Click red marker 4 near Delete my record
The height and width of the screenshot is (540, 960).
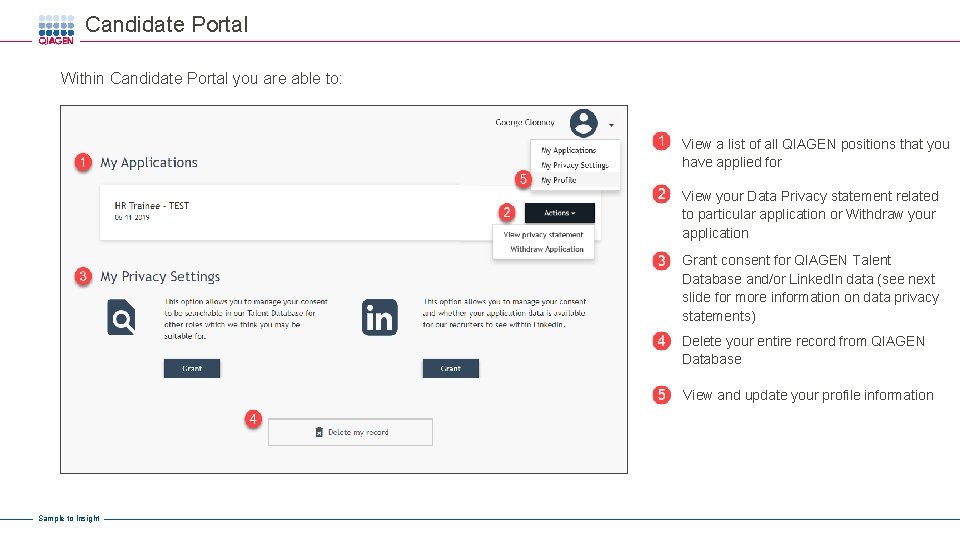pos(254,419)
